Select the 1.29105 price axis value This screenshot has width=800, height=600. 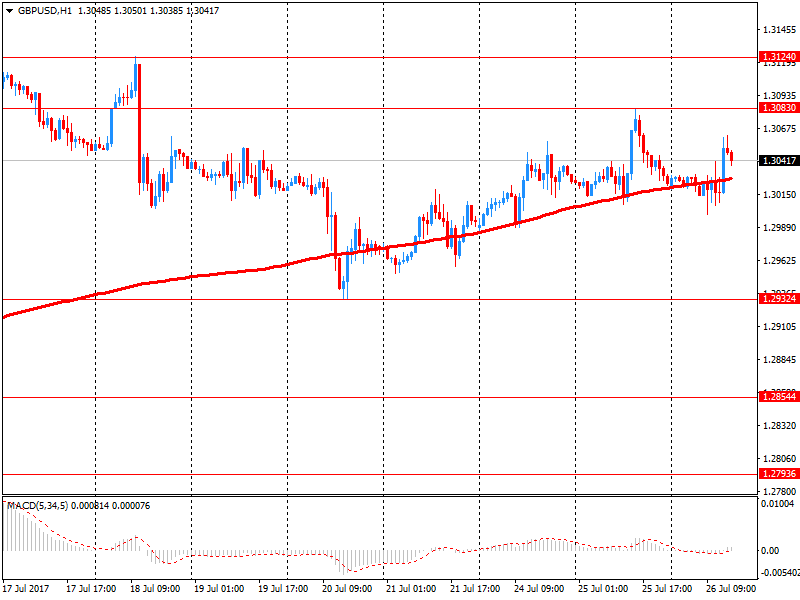779,327
